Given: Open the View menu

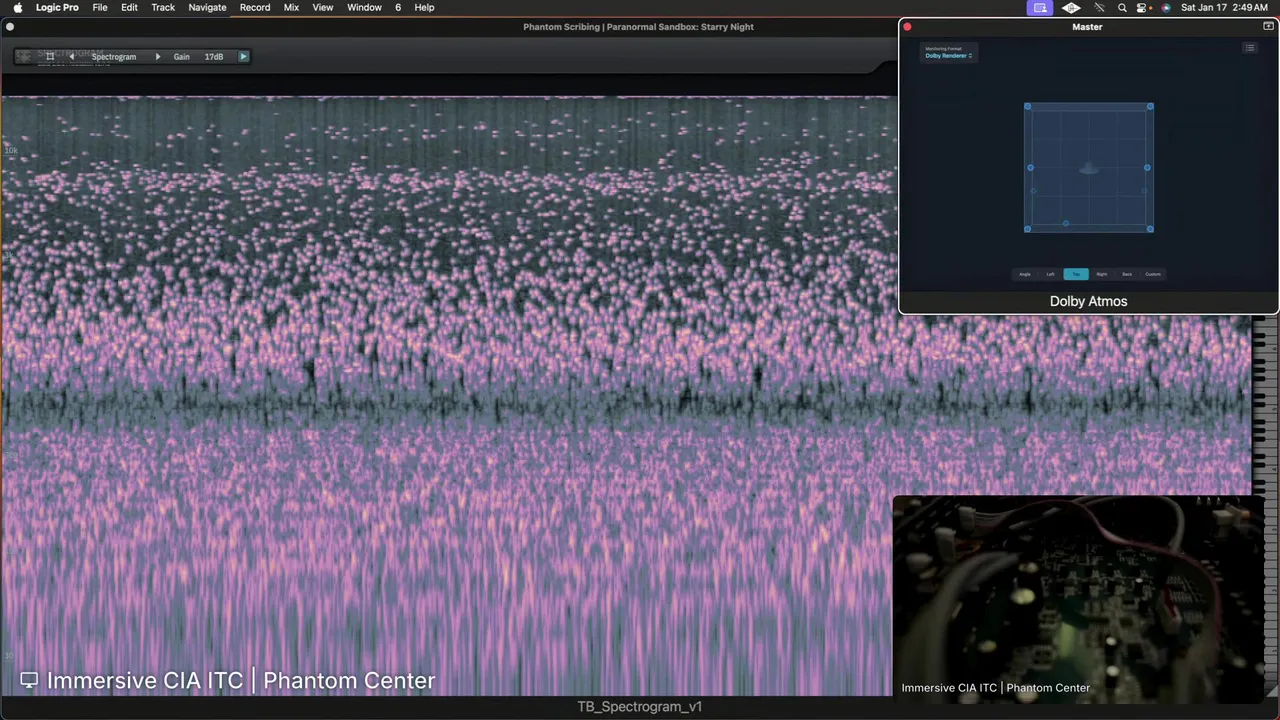Looking at the screenshot, I should pos(323,7).
